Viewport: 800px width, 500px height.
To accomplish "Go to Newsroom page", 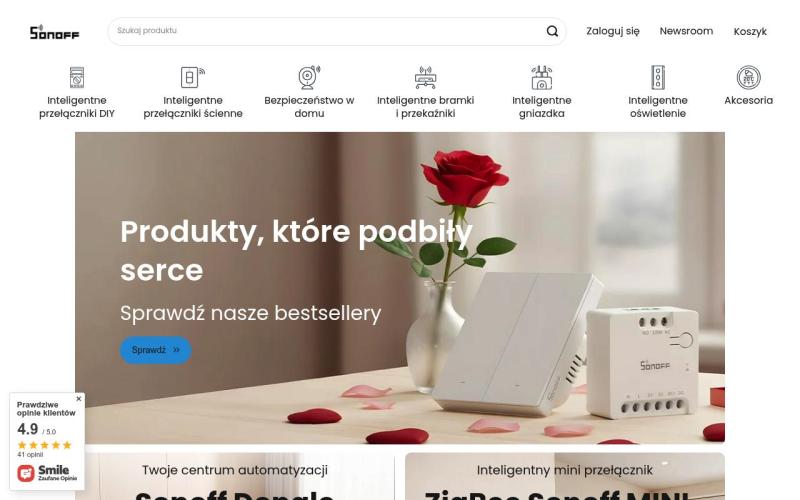I will (686, 31).
